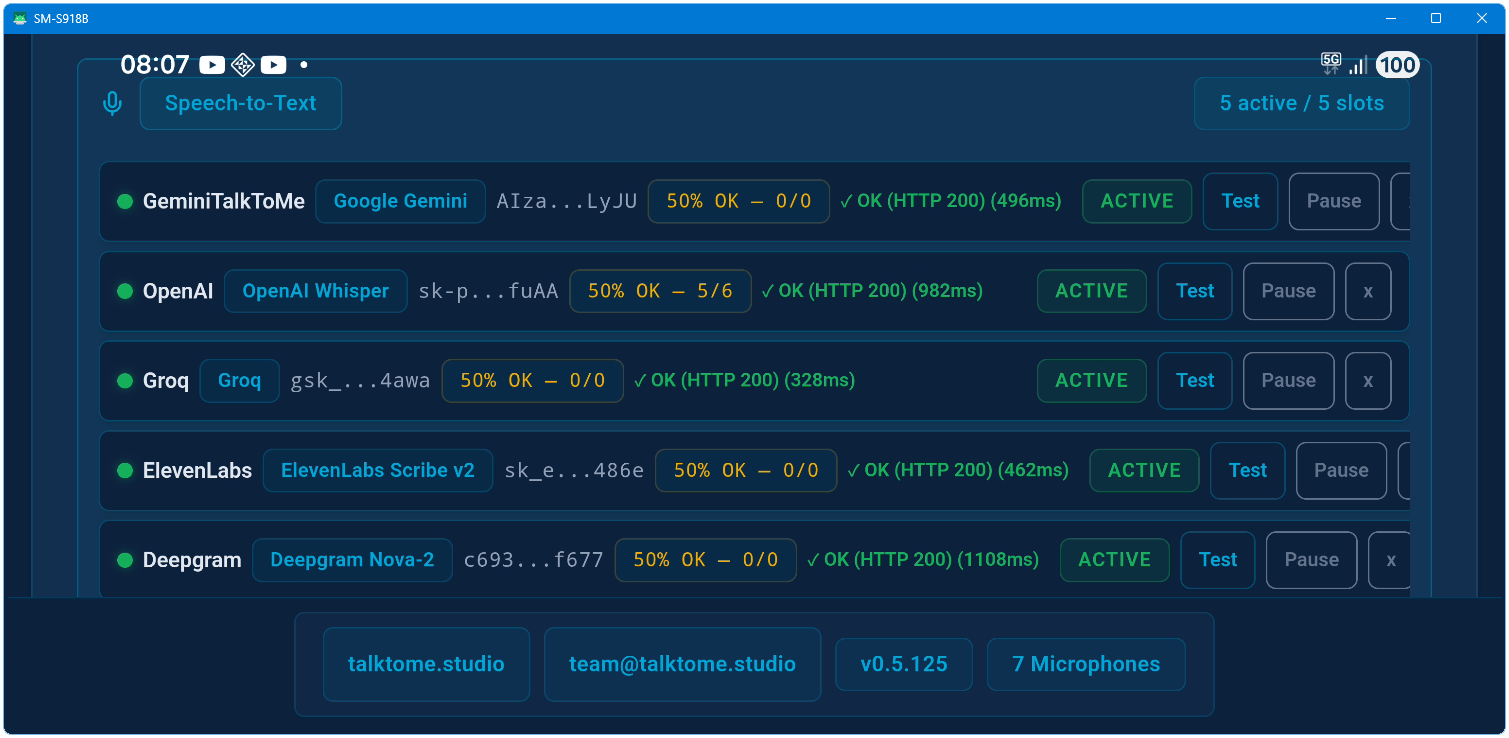Click the '5 active / 5 slots' badge
This screenshot has width=1509, height=738.
(1302, 103)
